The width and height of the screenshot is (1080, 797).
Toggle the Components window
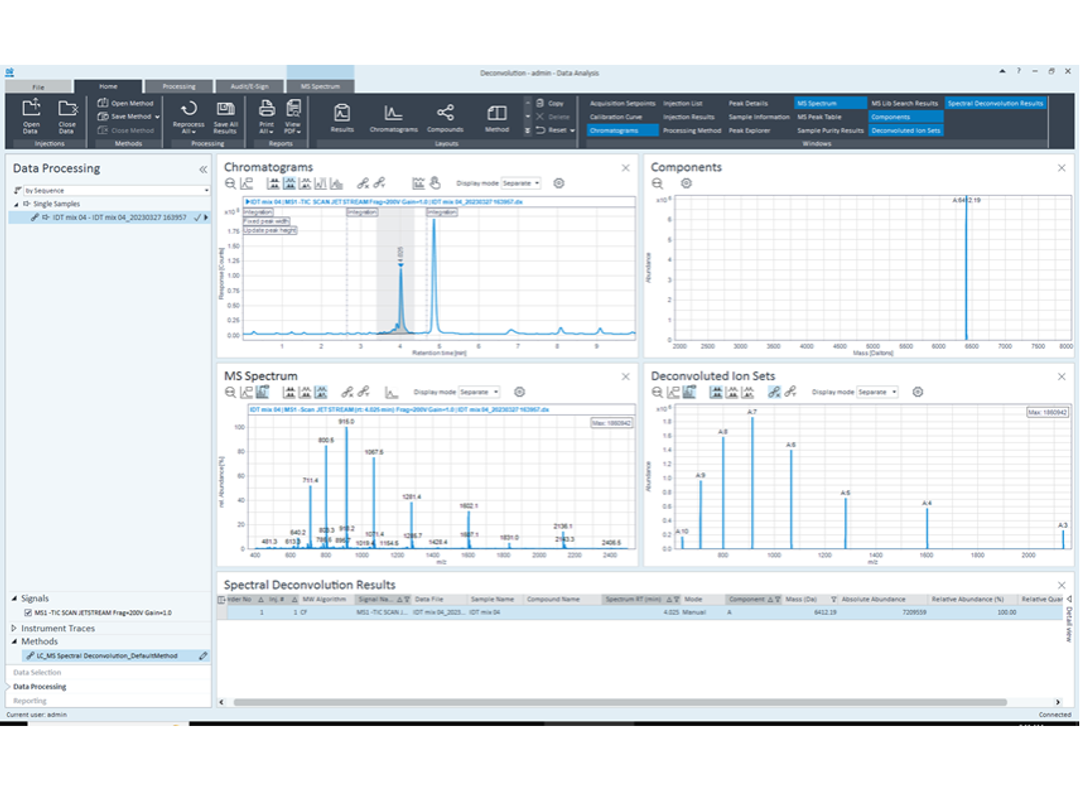click(905, 117)
